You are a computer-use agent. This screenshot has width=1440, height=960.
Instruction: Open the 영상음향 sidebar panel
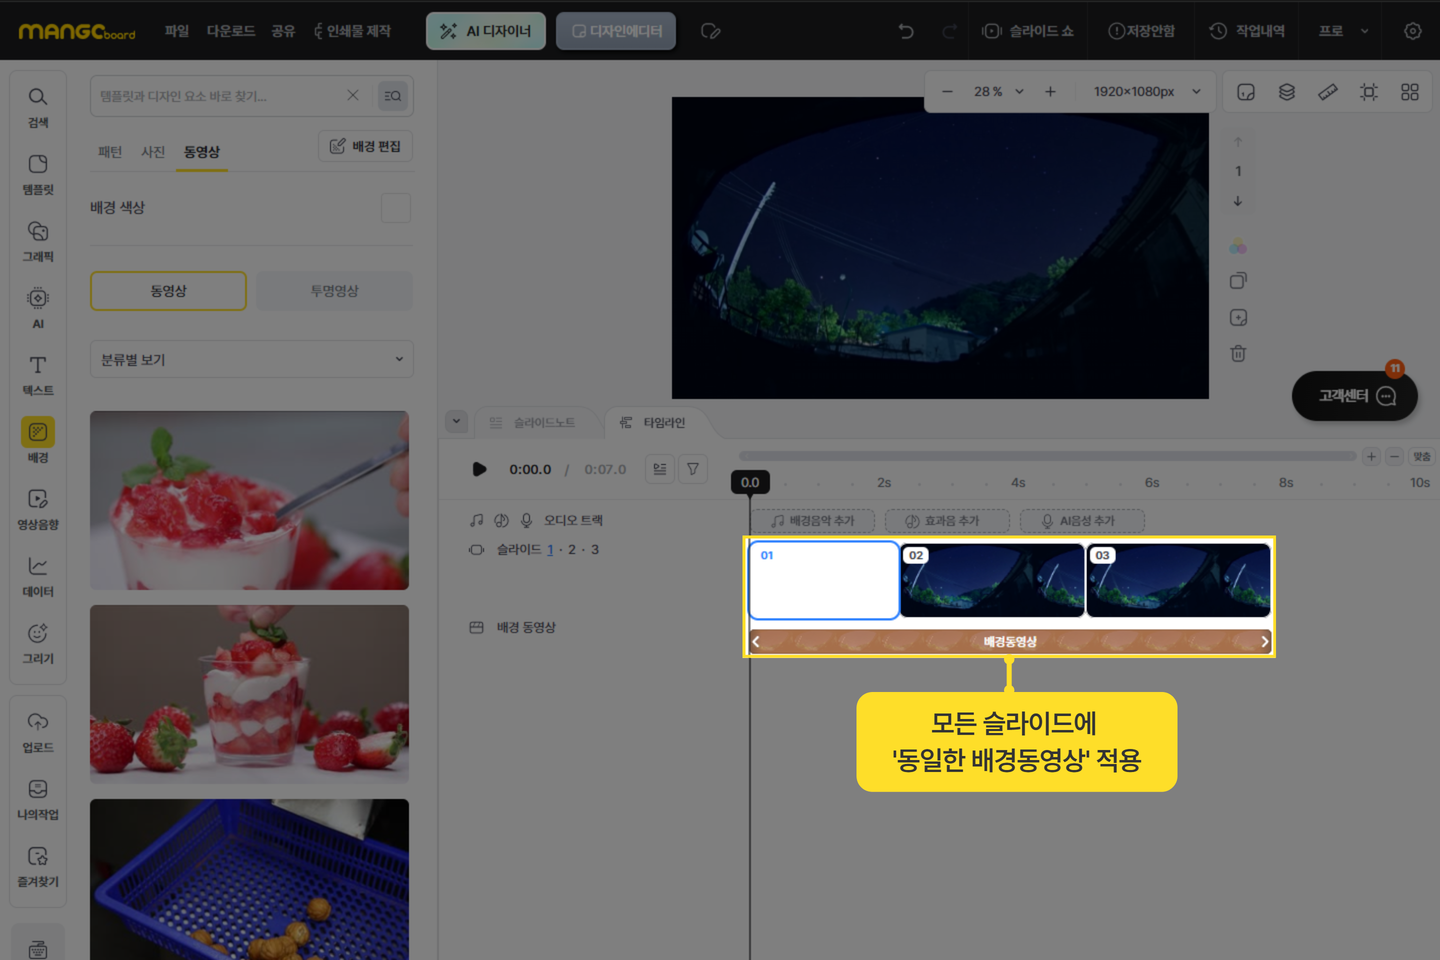38,509
